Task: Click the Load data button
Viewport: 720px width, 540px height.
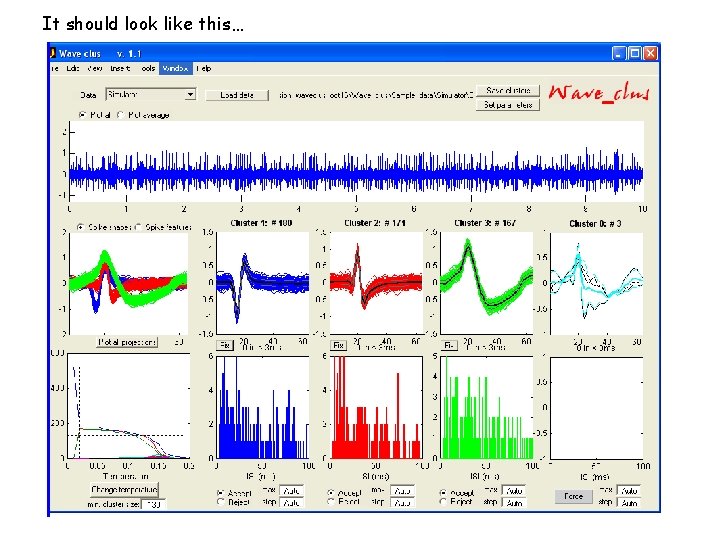Action: (x=237, y=95)
